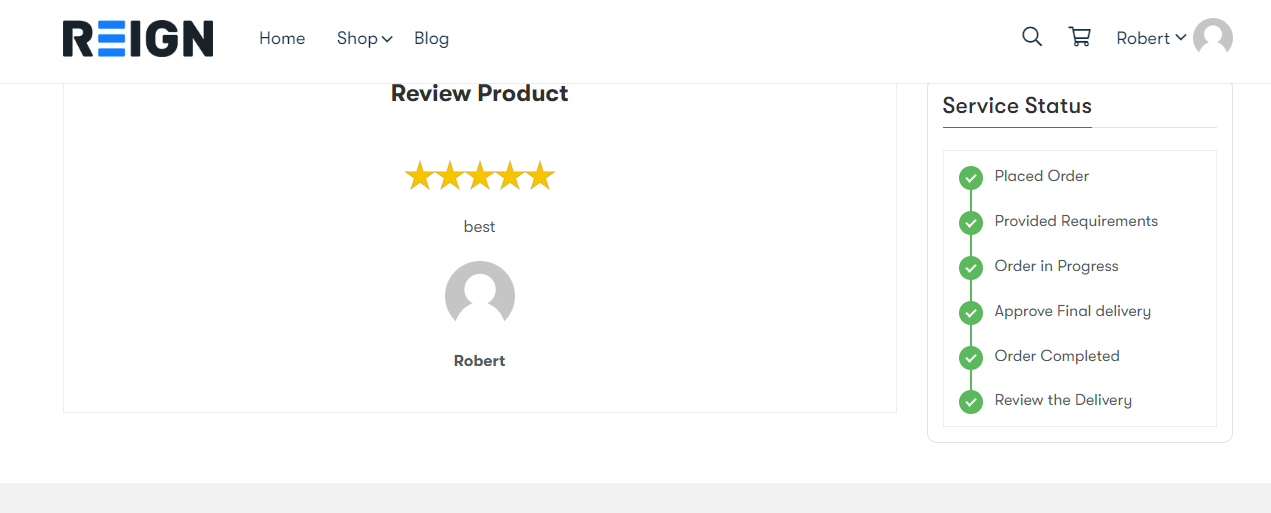Select the Review the Delivery step
This screenshot has height=513, width=1271.
1063,400
